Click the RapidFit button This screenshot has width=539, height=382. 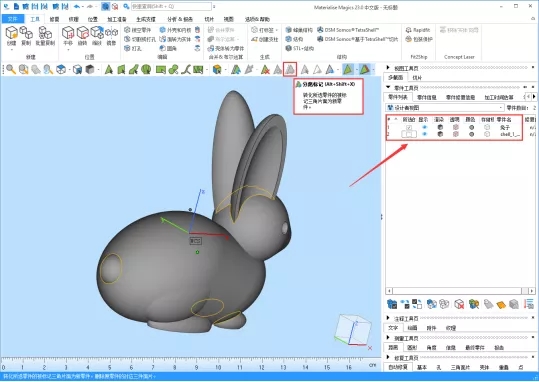[x=418, y=30]
